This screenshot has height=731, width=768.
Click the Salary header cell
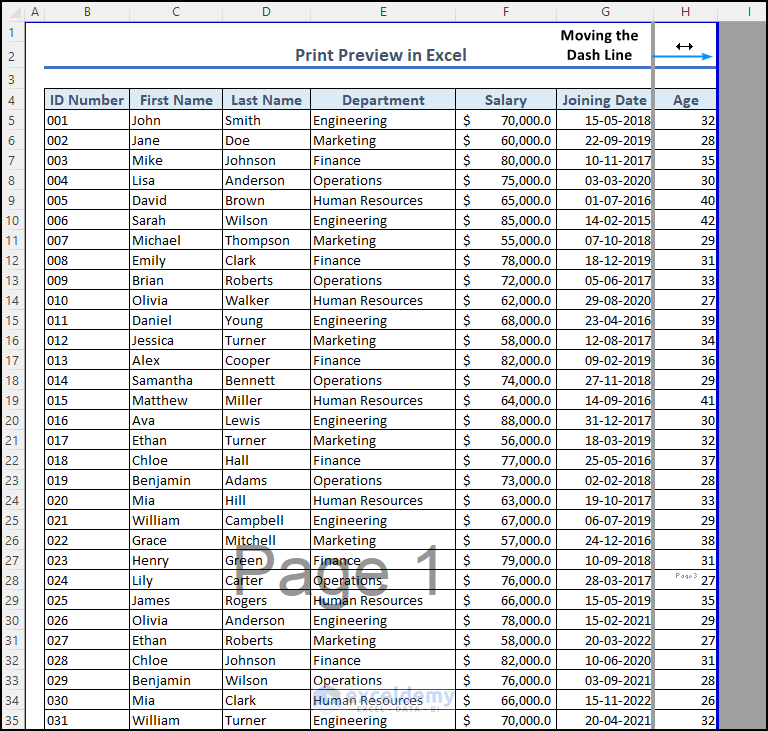[x=506, y=100]
